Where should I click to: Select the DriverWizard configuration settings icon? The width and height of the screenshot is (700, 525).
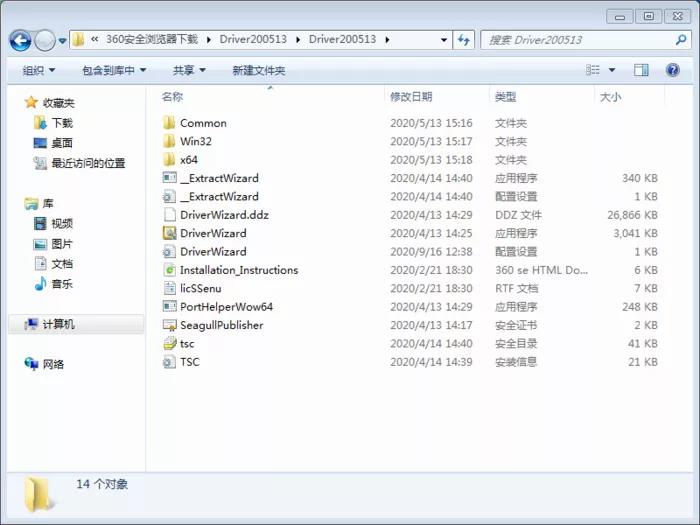tap(169, 251)
